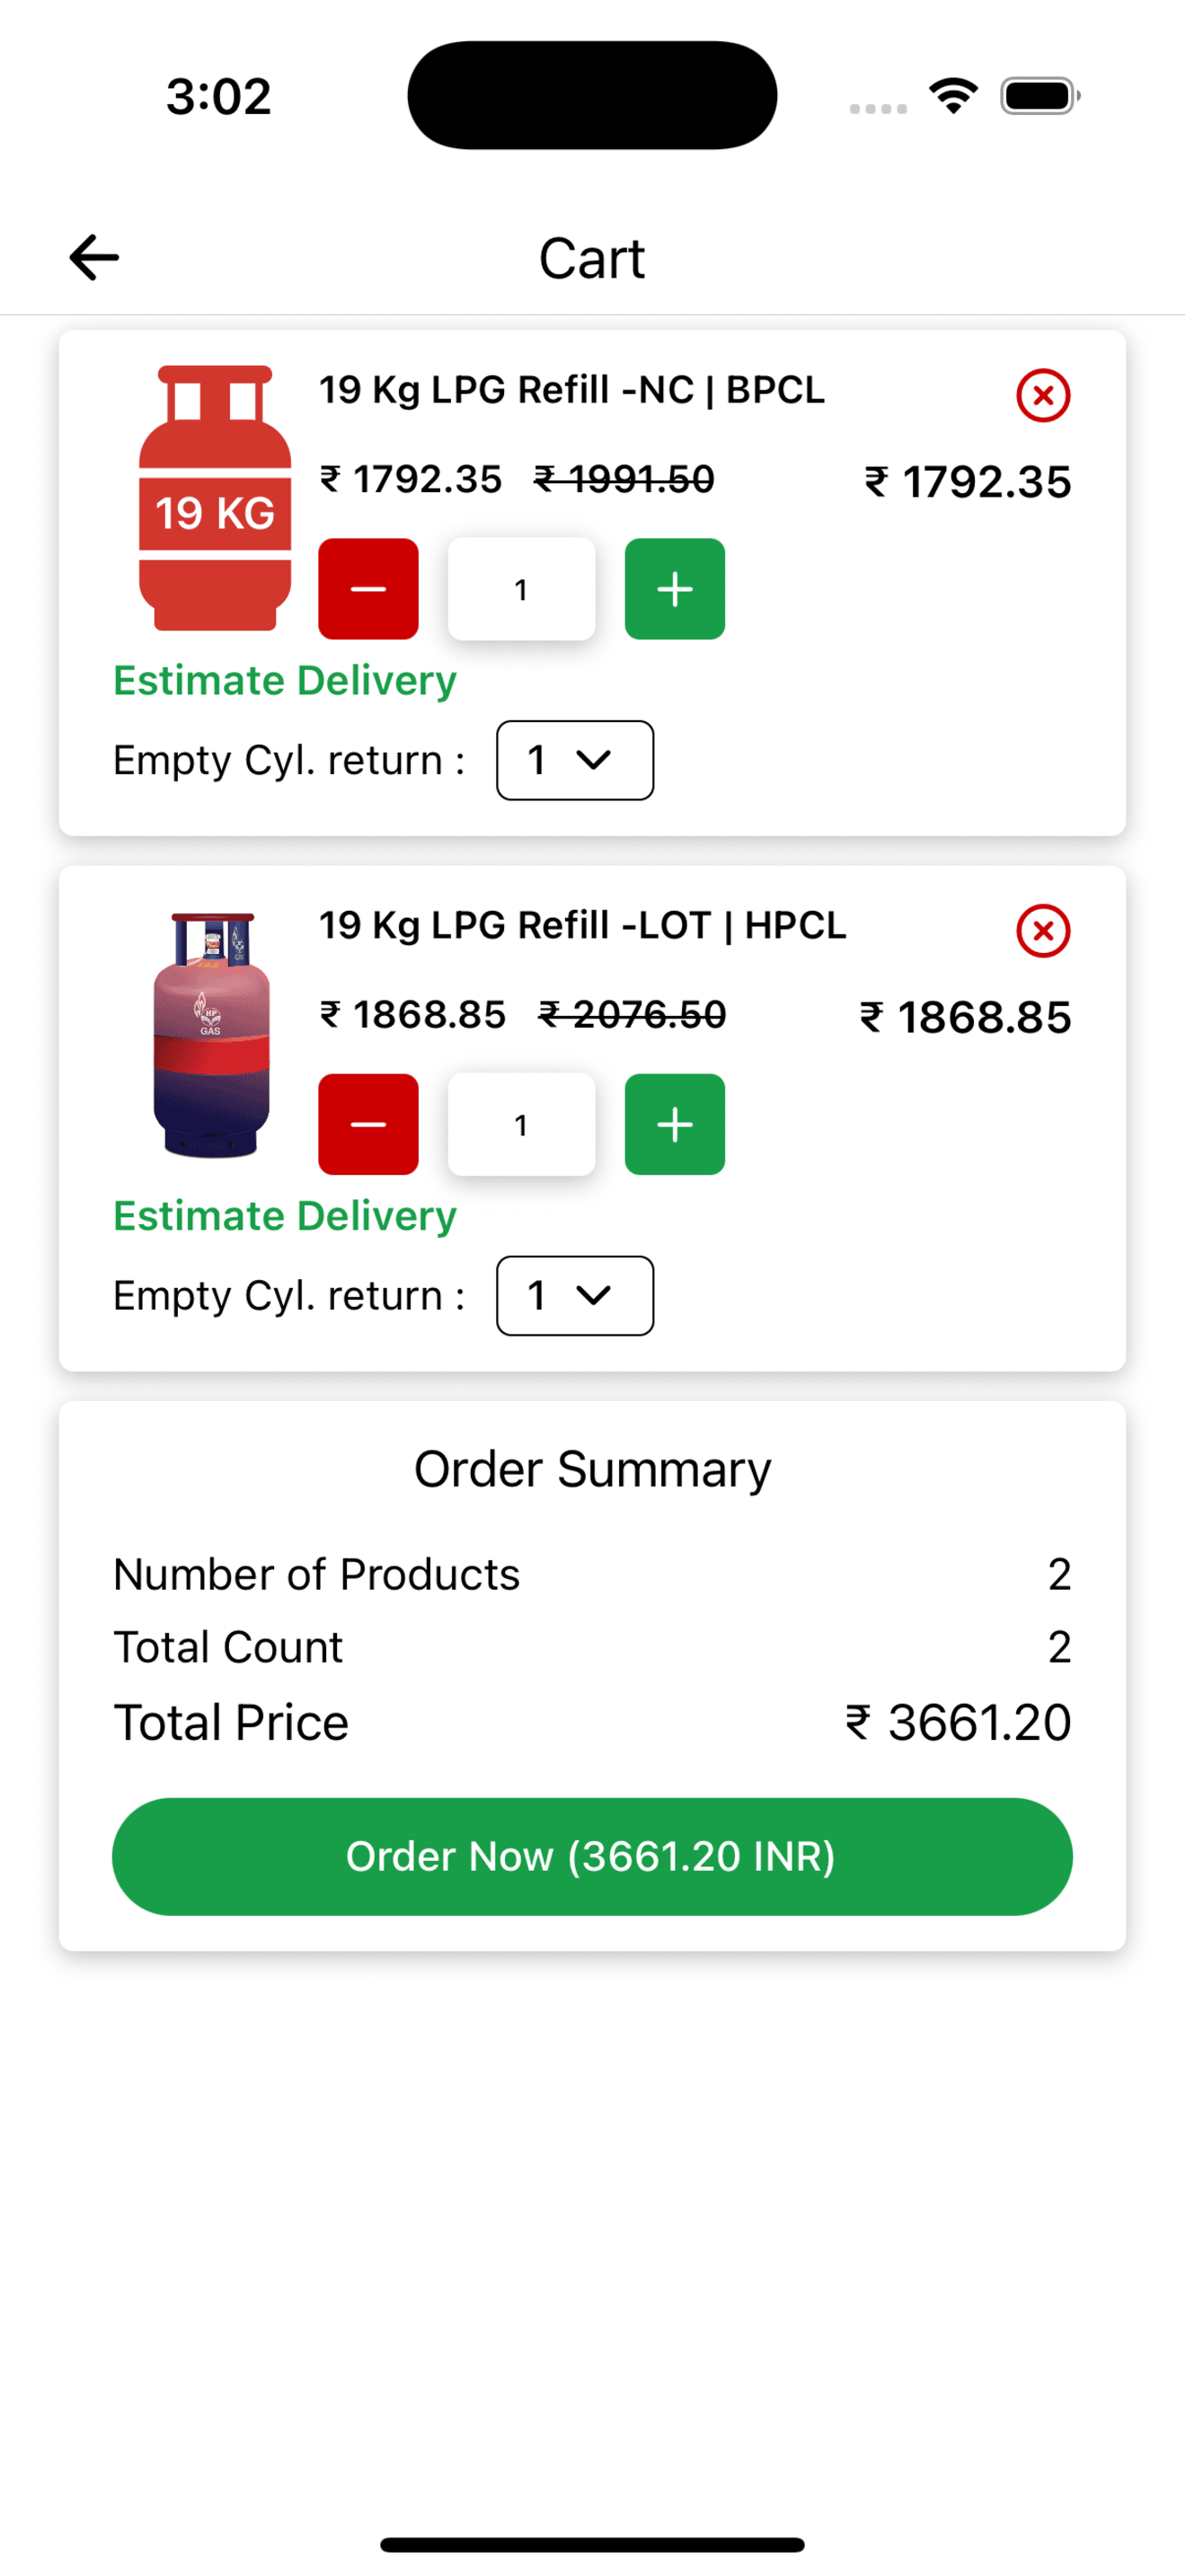Decrease BPCL refill quantity with minus

click(x=368, y=589)
